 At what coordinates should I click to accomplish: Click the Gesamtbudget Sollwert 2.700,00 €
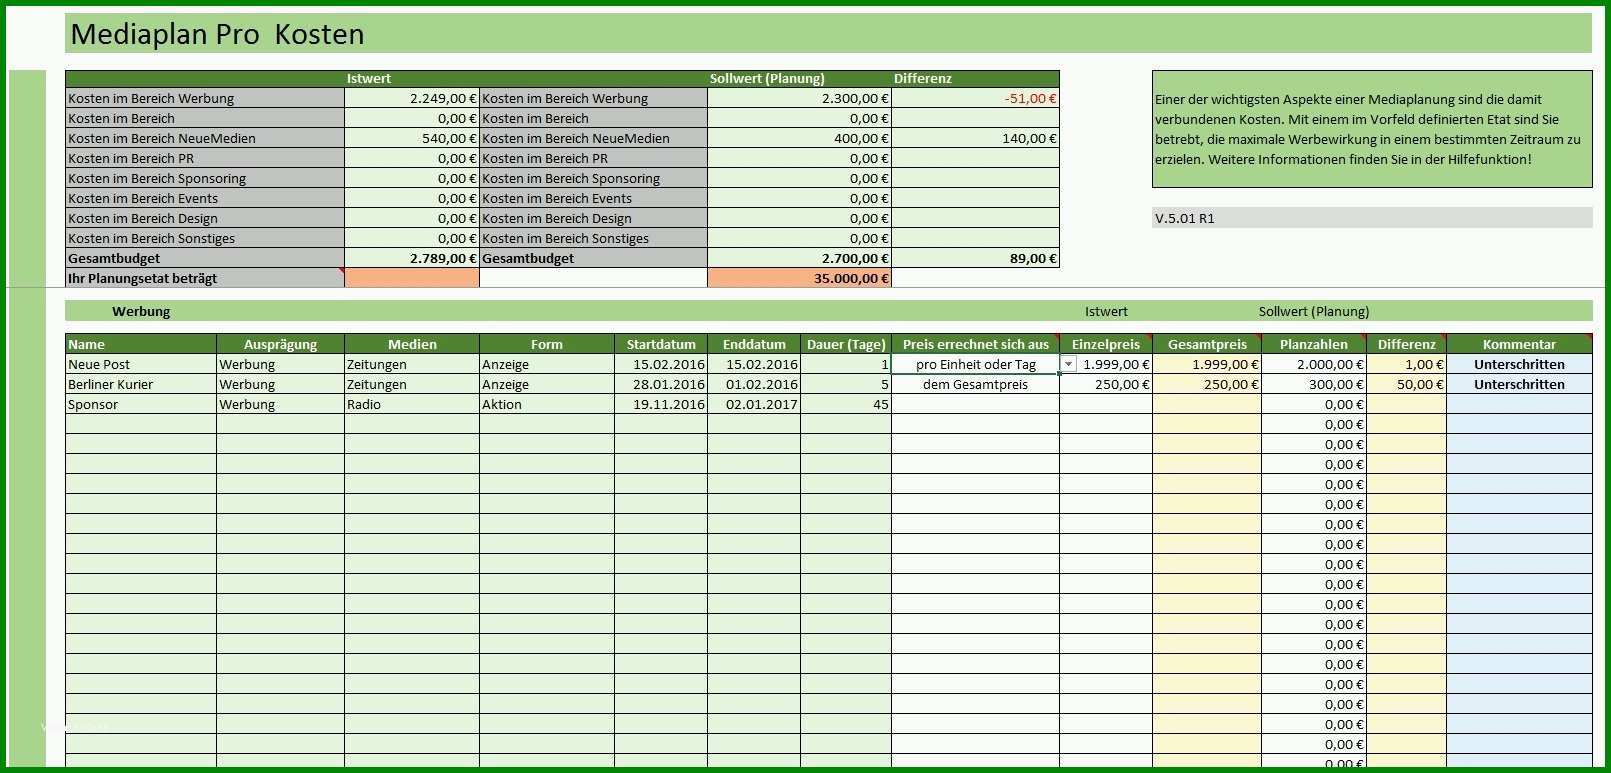[799, 259]
